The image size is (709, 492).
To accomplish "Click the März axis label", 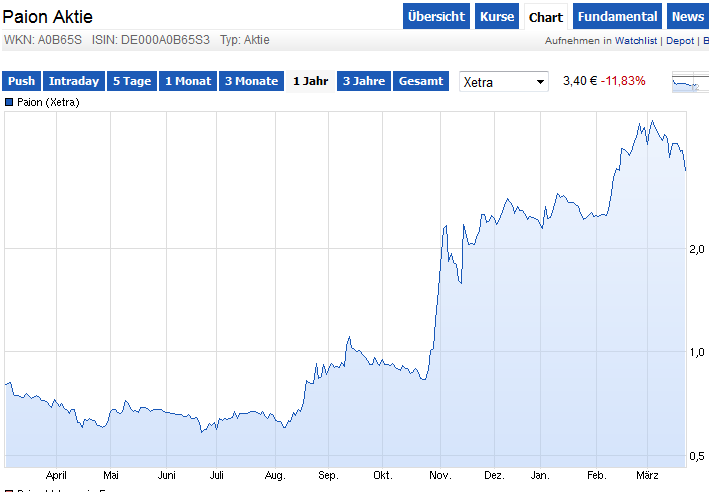I will click(x=647, y=475).
